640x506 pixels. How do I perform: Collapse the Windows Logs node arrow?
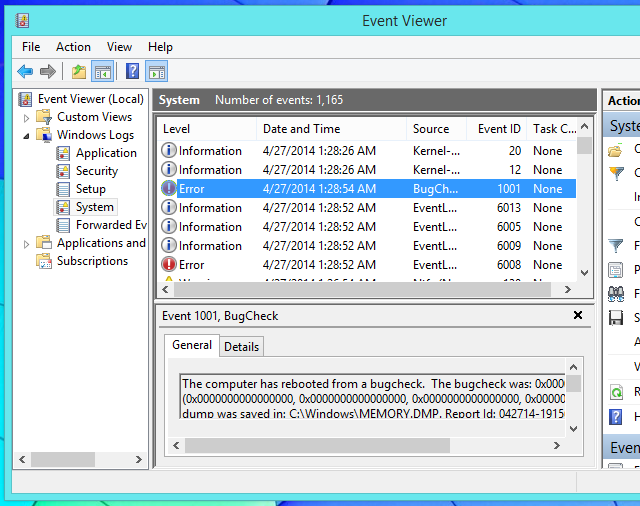[x=27, y=136]
